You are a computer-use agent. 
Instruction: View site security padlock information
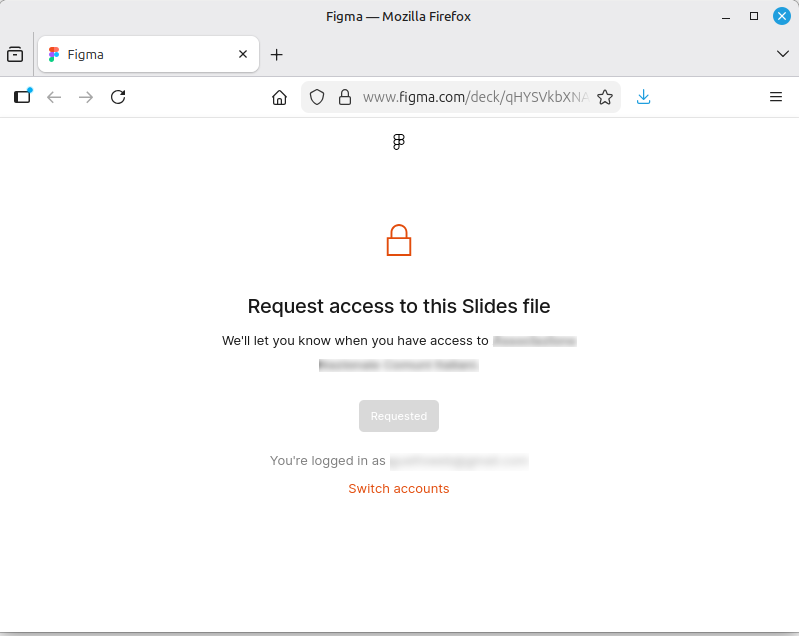tap(345, 97)
